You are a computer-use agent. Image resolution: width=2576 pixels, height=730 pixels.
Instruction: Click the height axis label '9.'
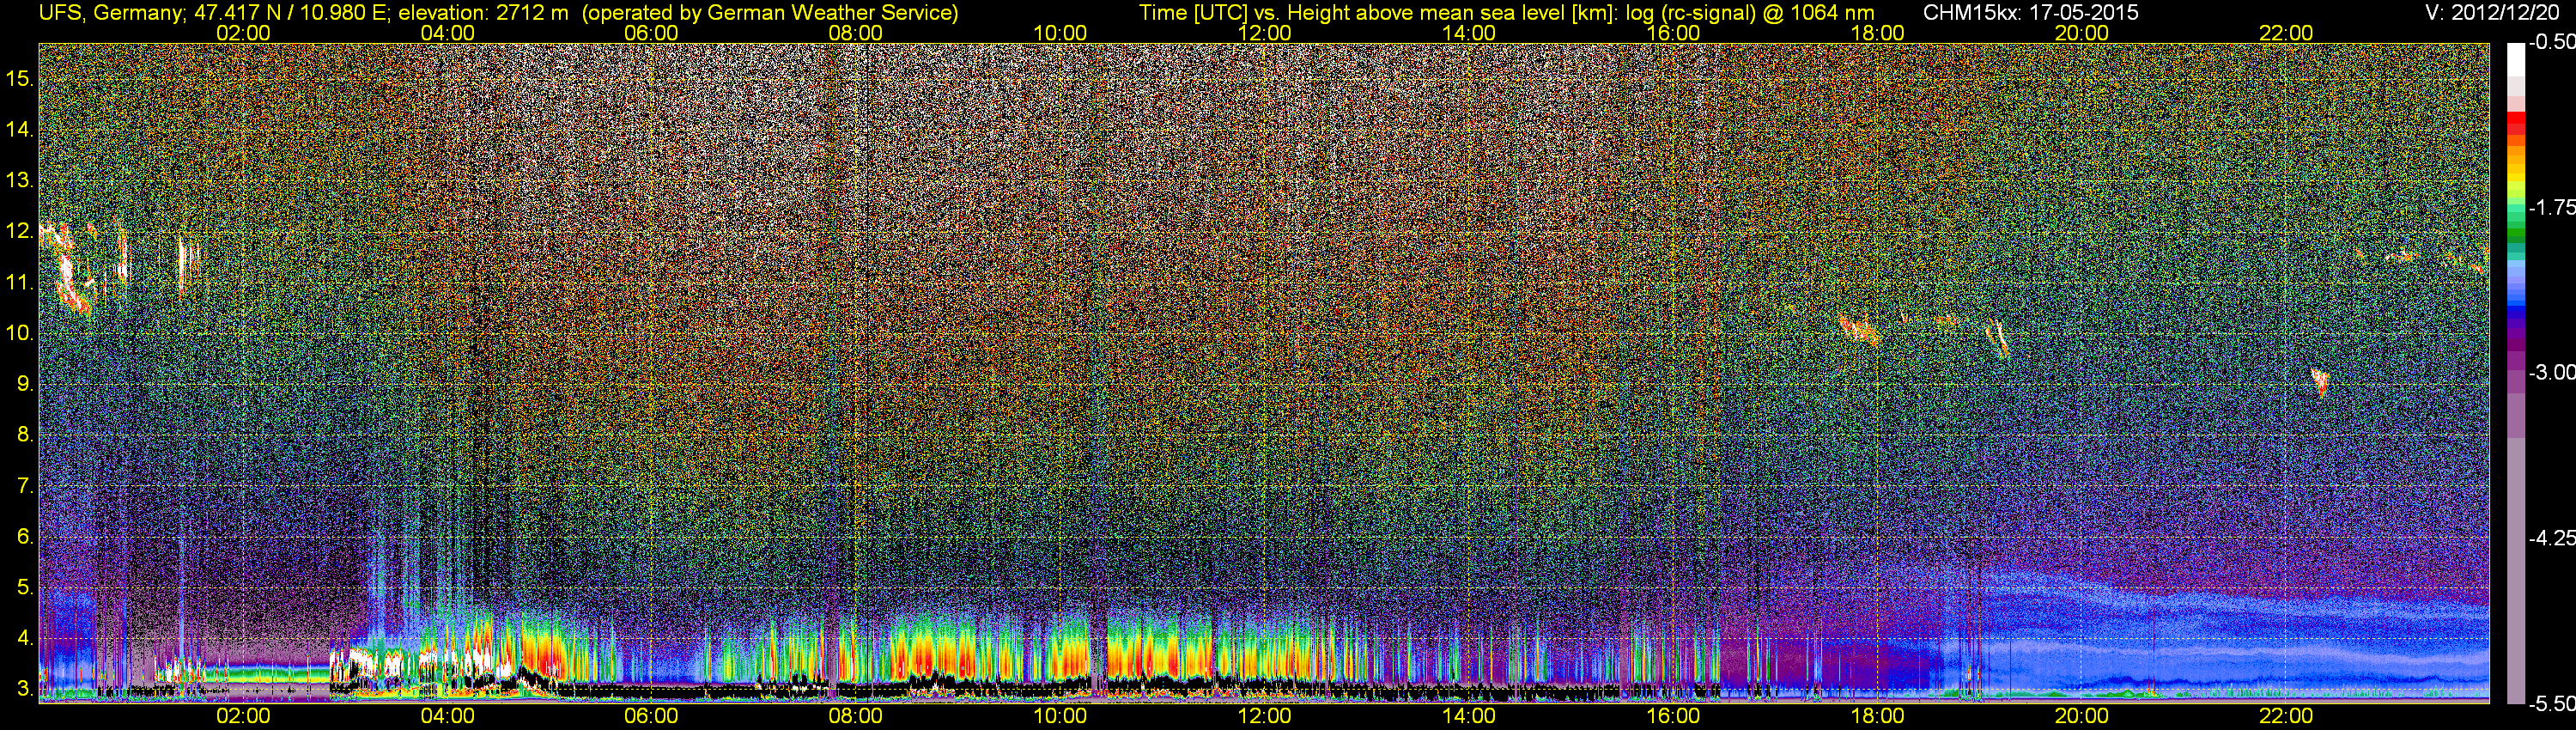25,383
